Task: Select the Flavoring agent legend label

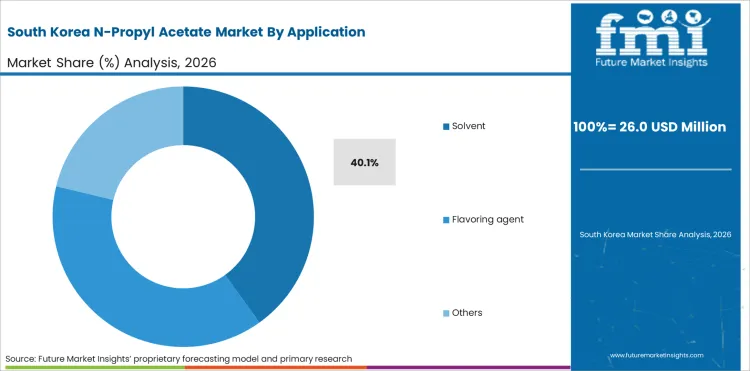Action: pyautogui.click(x=487, y=219)
